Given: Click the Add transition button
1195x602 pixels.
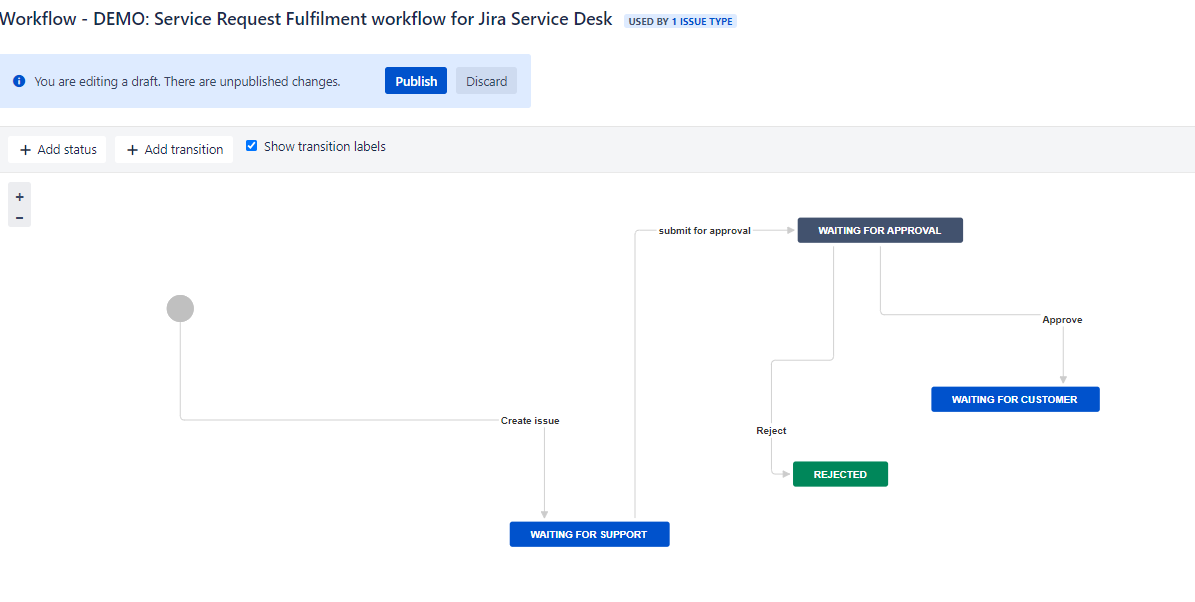Looking at the screenshot, I should point(175,149).
